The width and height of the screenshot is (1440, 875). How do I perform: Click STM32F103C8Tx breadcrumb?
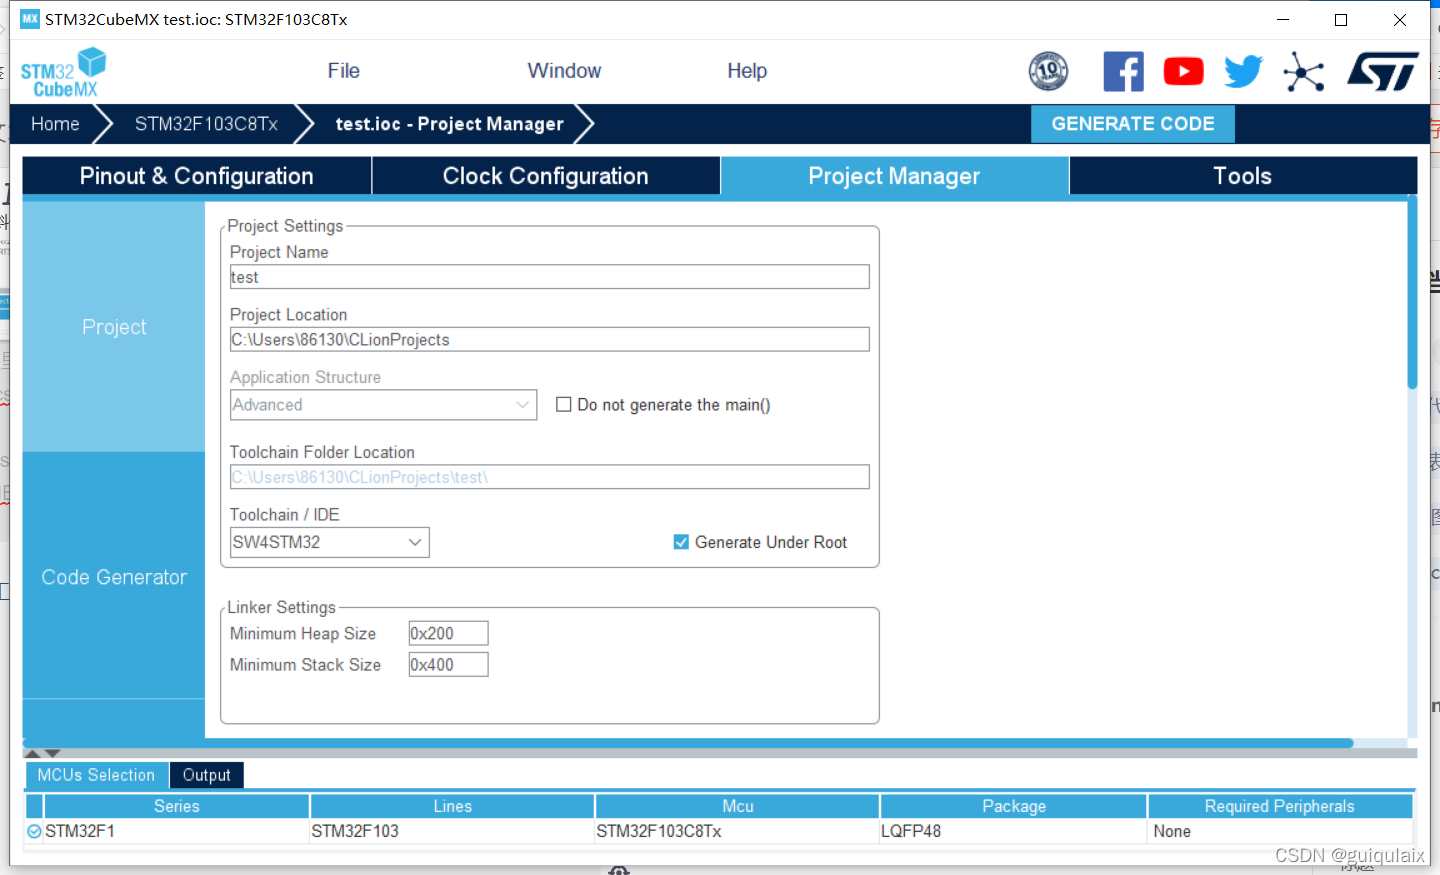click(206, 124)
